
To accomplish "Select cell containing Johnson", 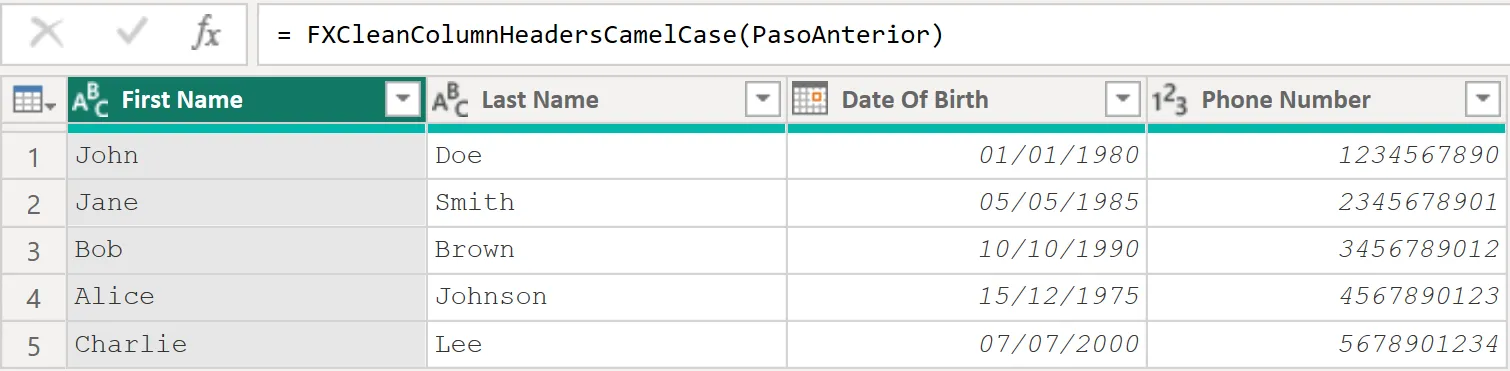I will pos(607,297).
